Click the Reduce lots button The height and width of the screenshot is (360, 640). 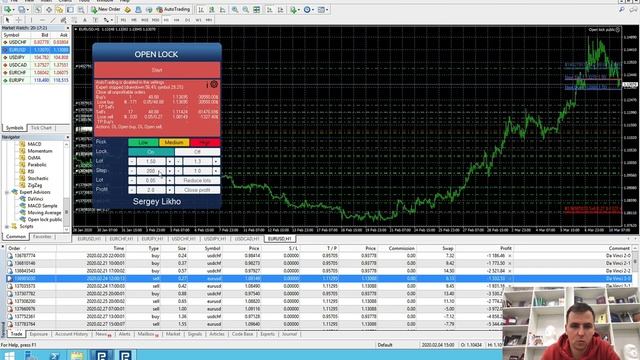click(x=197, y=180)
